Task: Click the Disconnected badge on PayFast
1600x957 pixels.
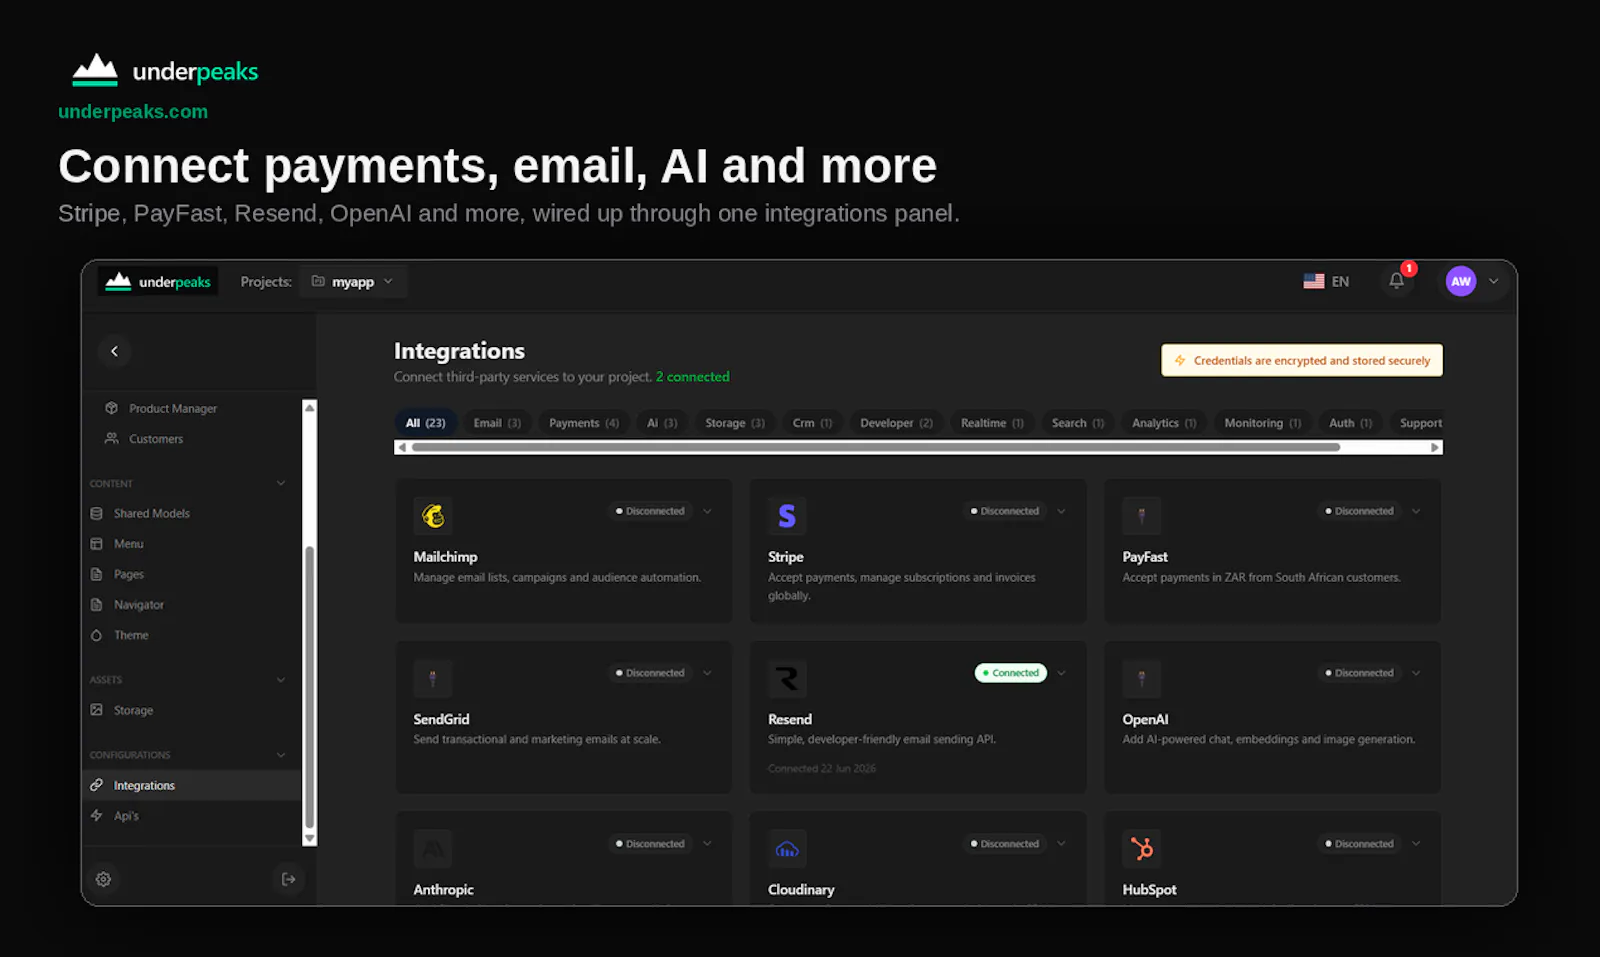Action: point(1359,511)
